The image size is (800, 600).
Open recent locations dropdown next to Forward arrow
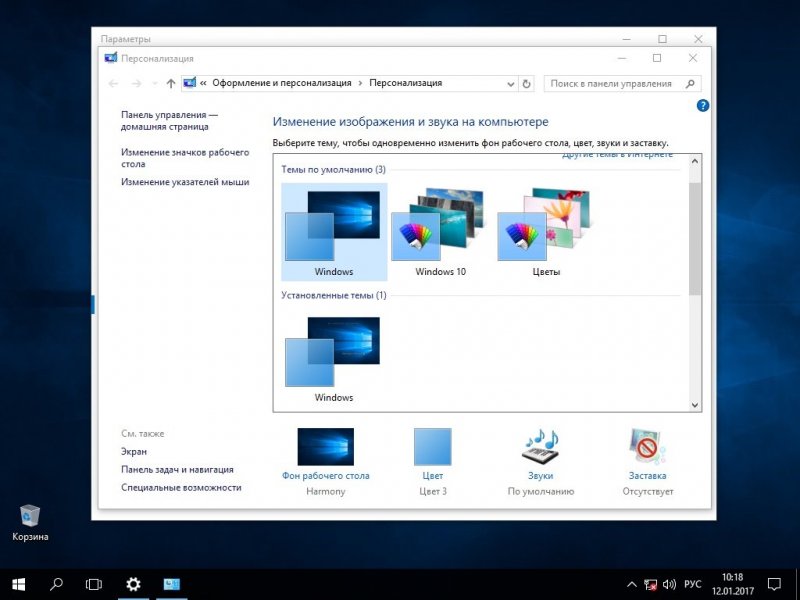click(155, 84)
